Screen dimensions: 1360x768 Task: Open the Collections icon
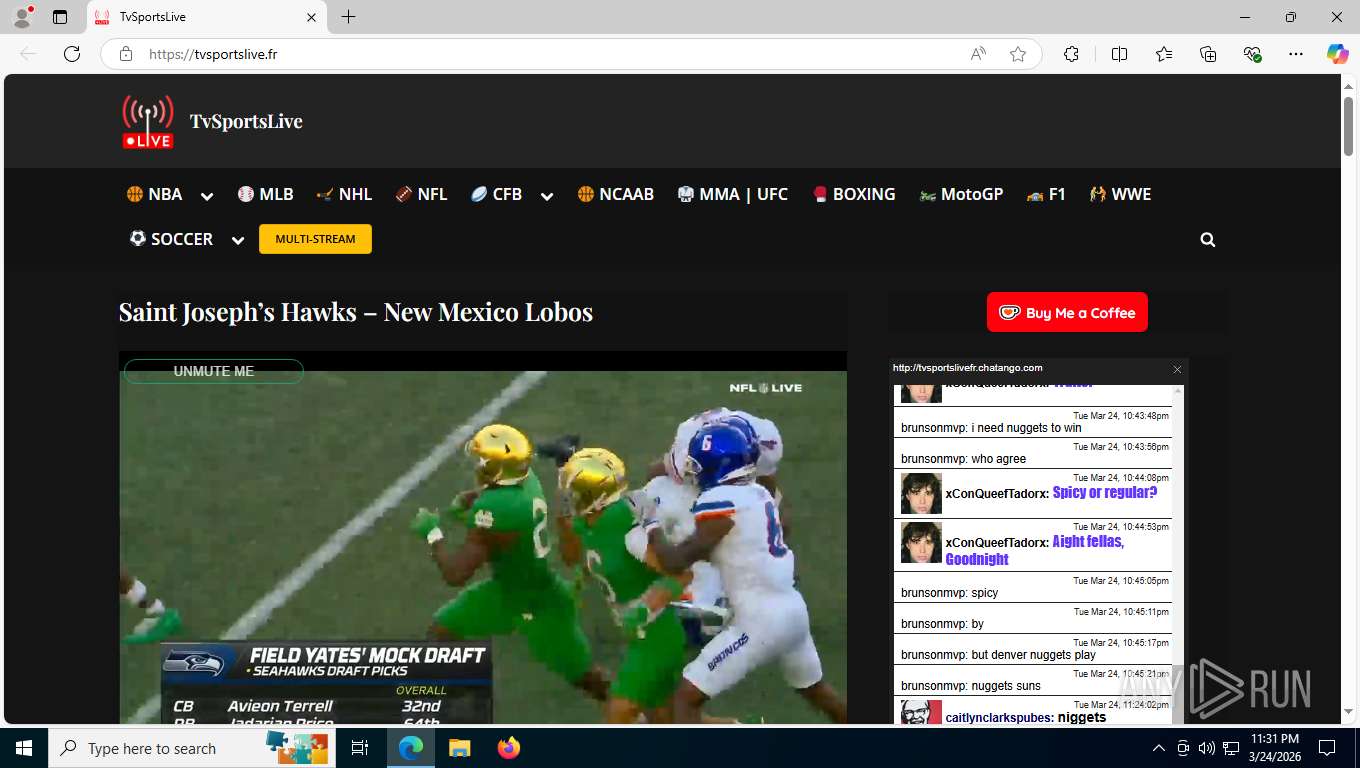tap(1208, 54)
